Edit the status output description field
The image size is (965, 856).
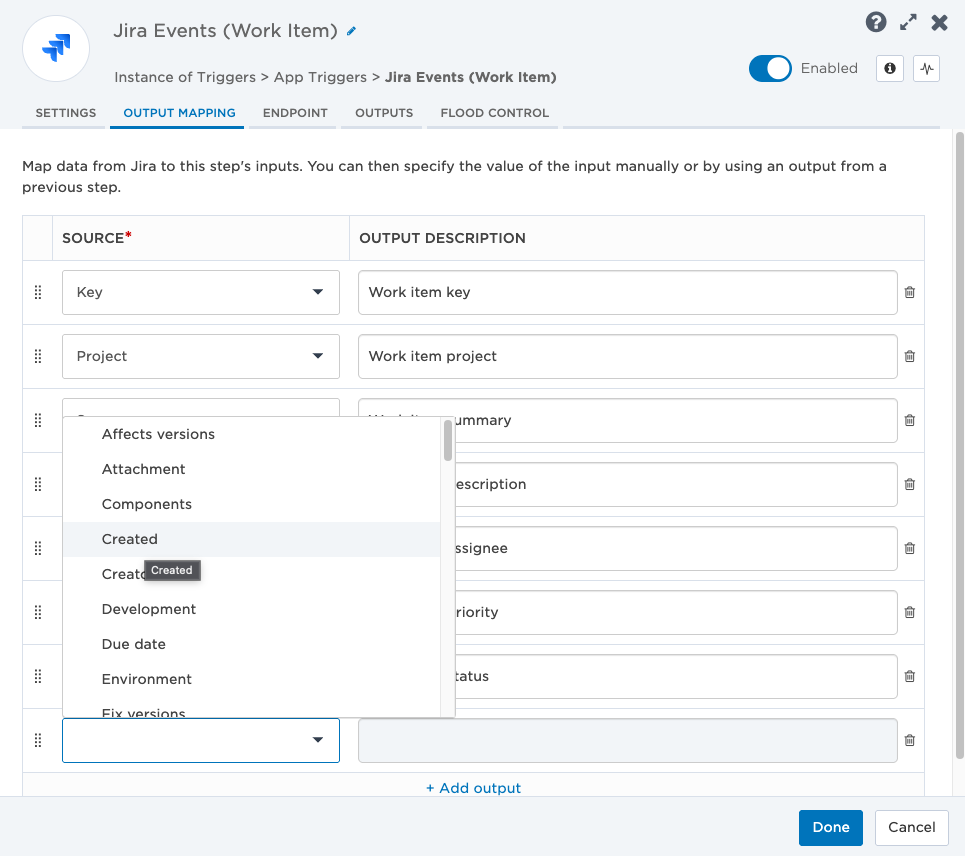click(x=676, y=676)
